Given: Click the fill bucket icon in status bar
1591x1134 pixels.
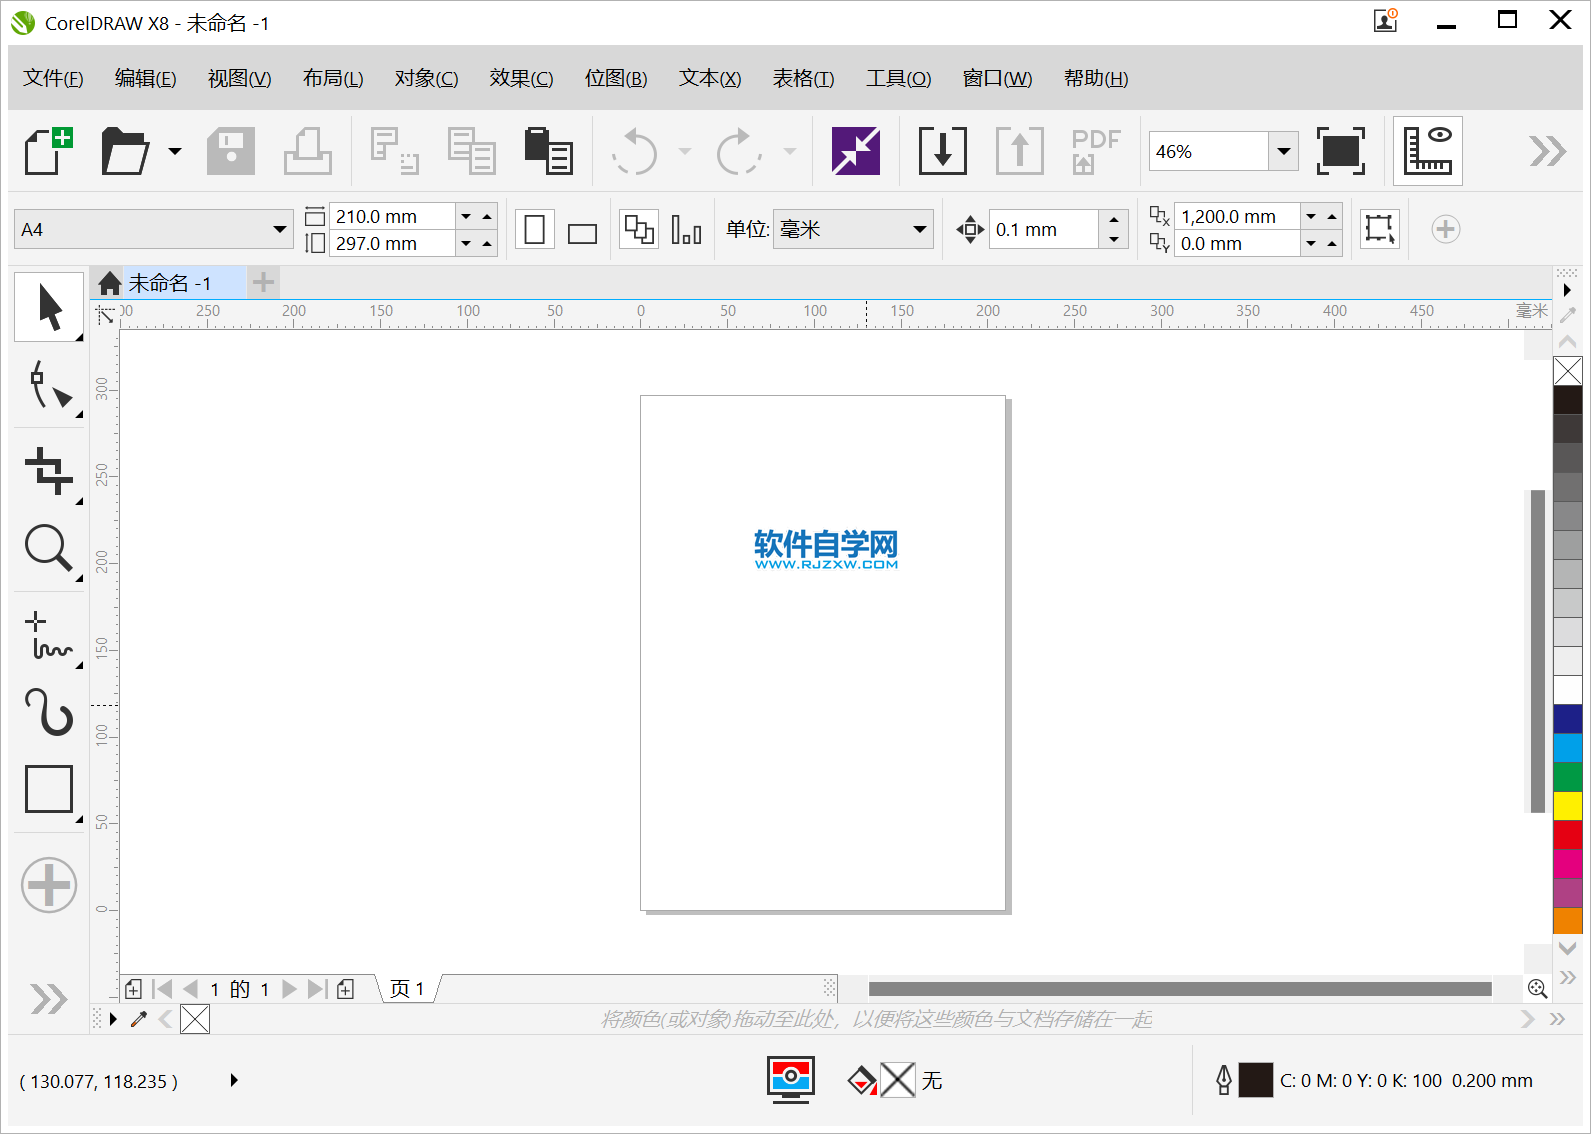Looking at the screenshot, I should pos(861,1080).
